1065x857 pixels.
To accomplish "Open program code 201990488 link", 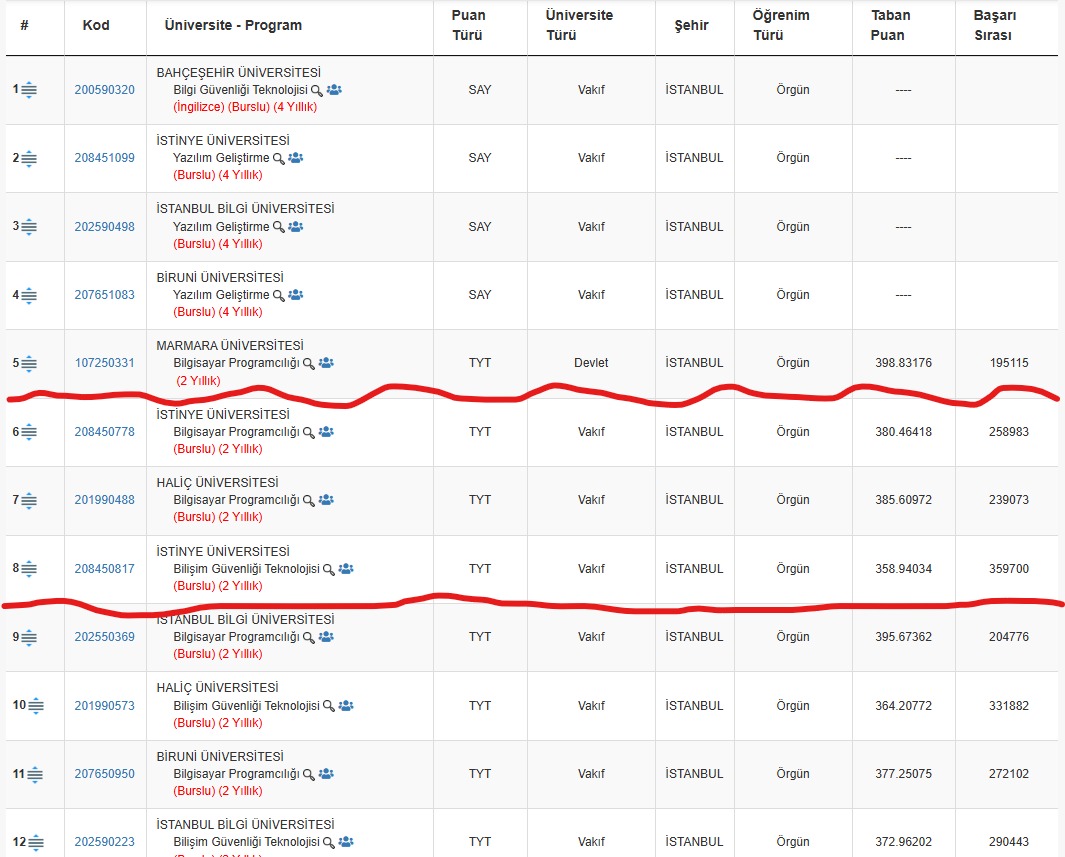I will 105,500.
